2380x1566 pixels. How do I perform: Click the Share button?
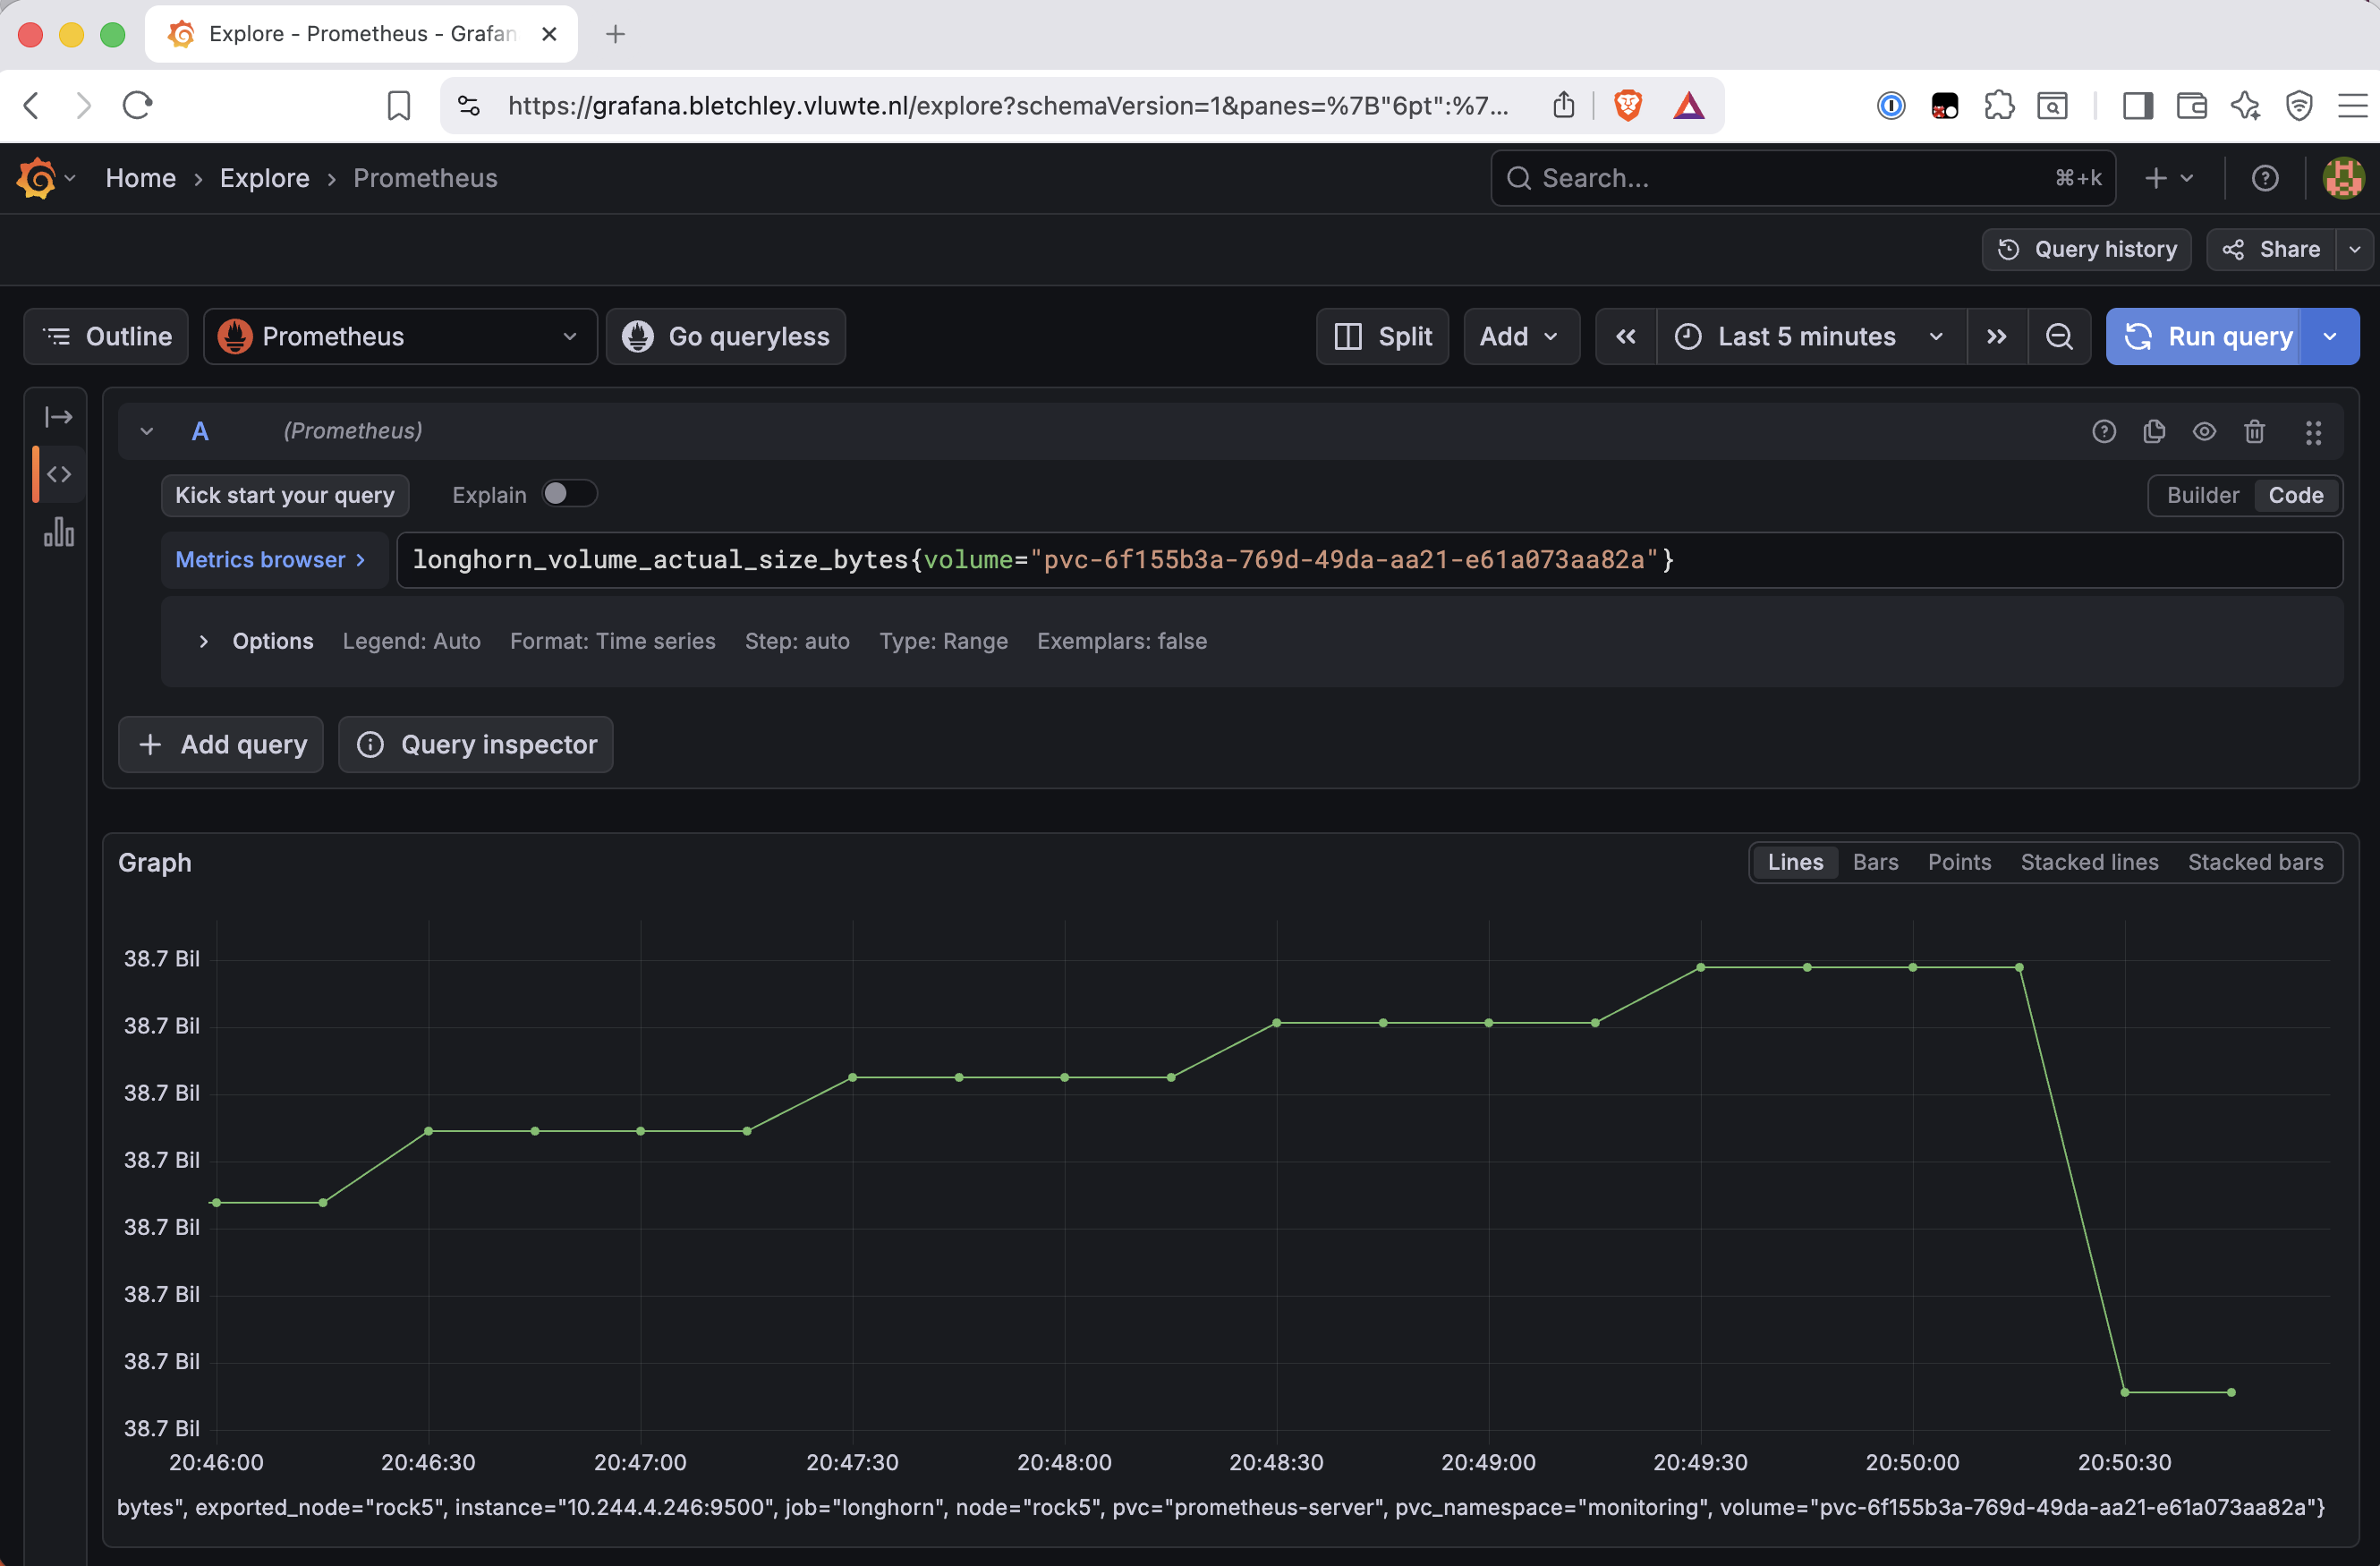pyautogui.click(x=2271, y=249)
